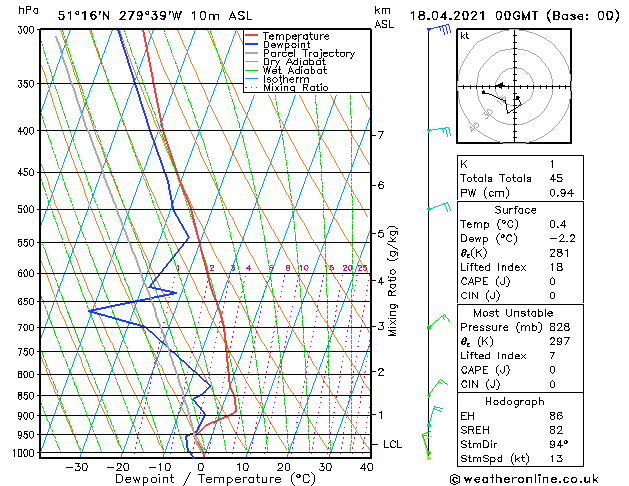The height and width of the screenshot is (486, 629).
Task: Click the 'Hodograph' section heading
Action: [515, 402]
